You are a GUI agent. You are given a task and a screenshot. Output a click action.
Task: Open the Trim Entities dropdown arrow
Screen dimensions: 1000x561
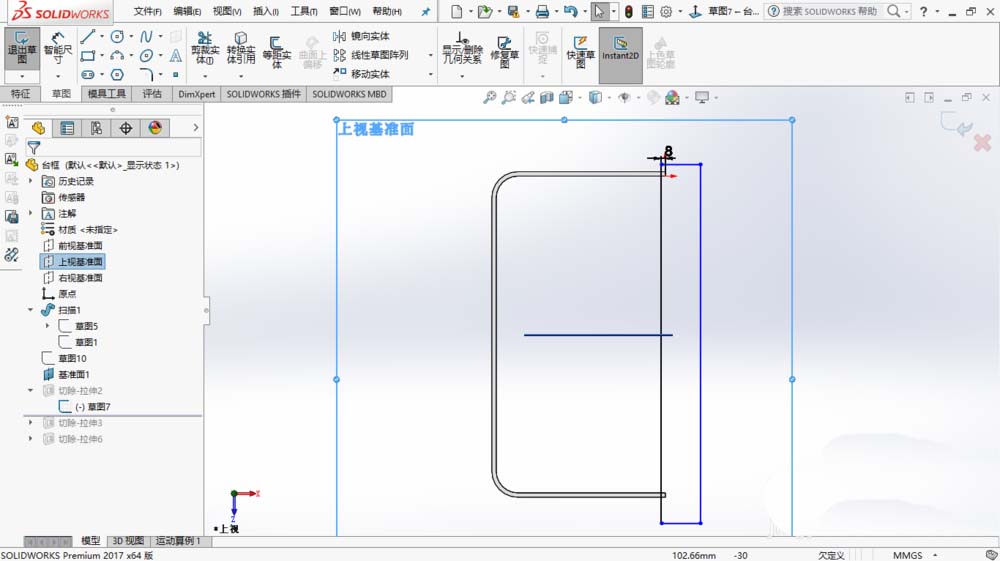tap(205, 75)
